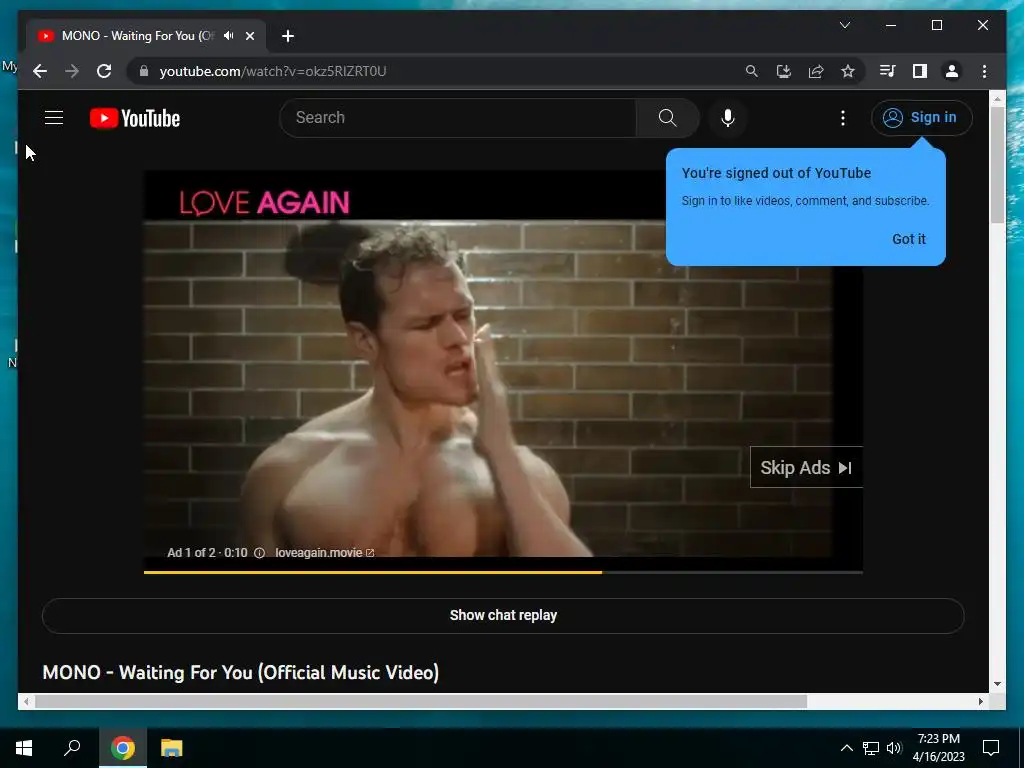Image resolution: width=1024 pixels, height=768 pixels.
Task: Open the ad info circle icon
Action: coord(259,552)
